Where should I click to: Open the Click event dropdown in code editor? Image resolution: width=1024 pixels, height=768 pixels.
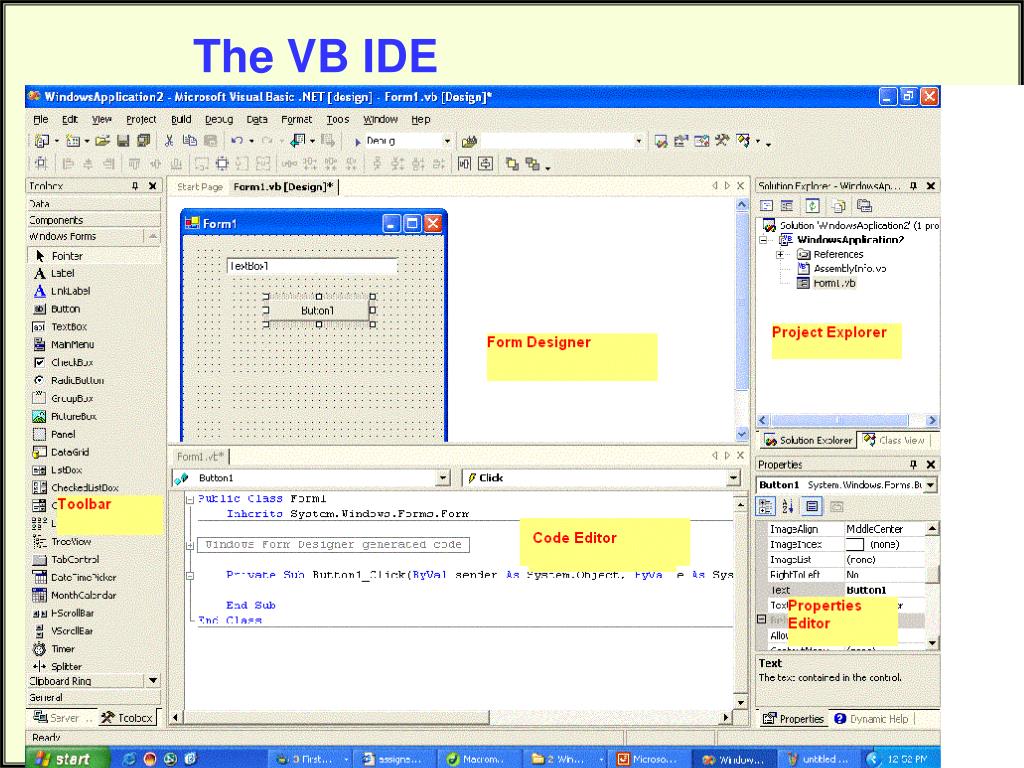point(733,478)
